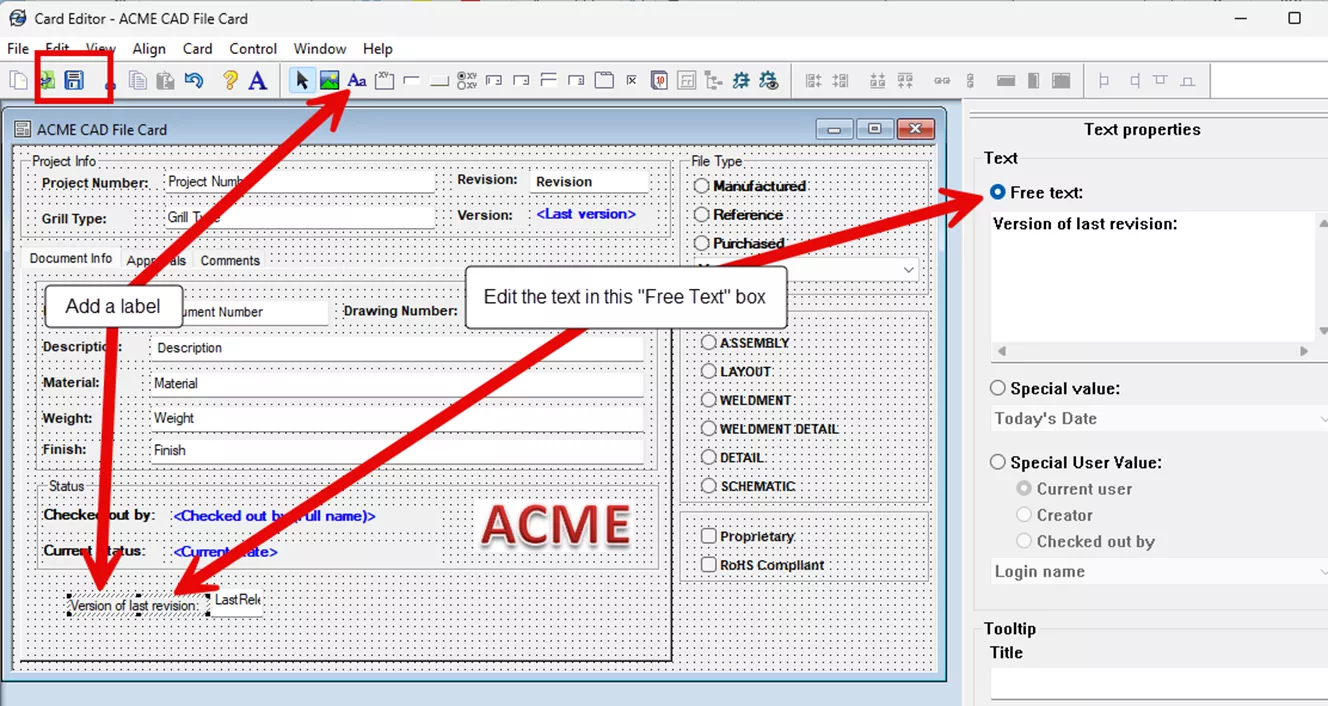Select the Aa text tool
The width and height of the screenshot is (1328, 706).
pyautogui.click(x=357, y=80)
